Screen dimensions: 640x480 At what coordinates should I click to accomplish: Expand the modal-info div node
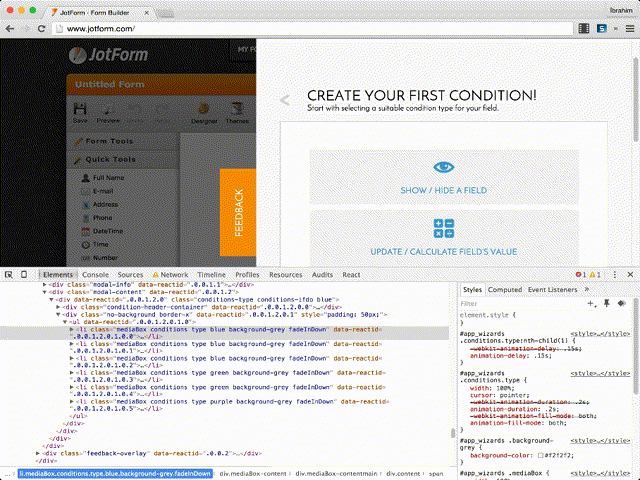click(x=44, y=284)
